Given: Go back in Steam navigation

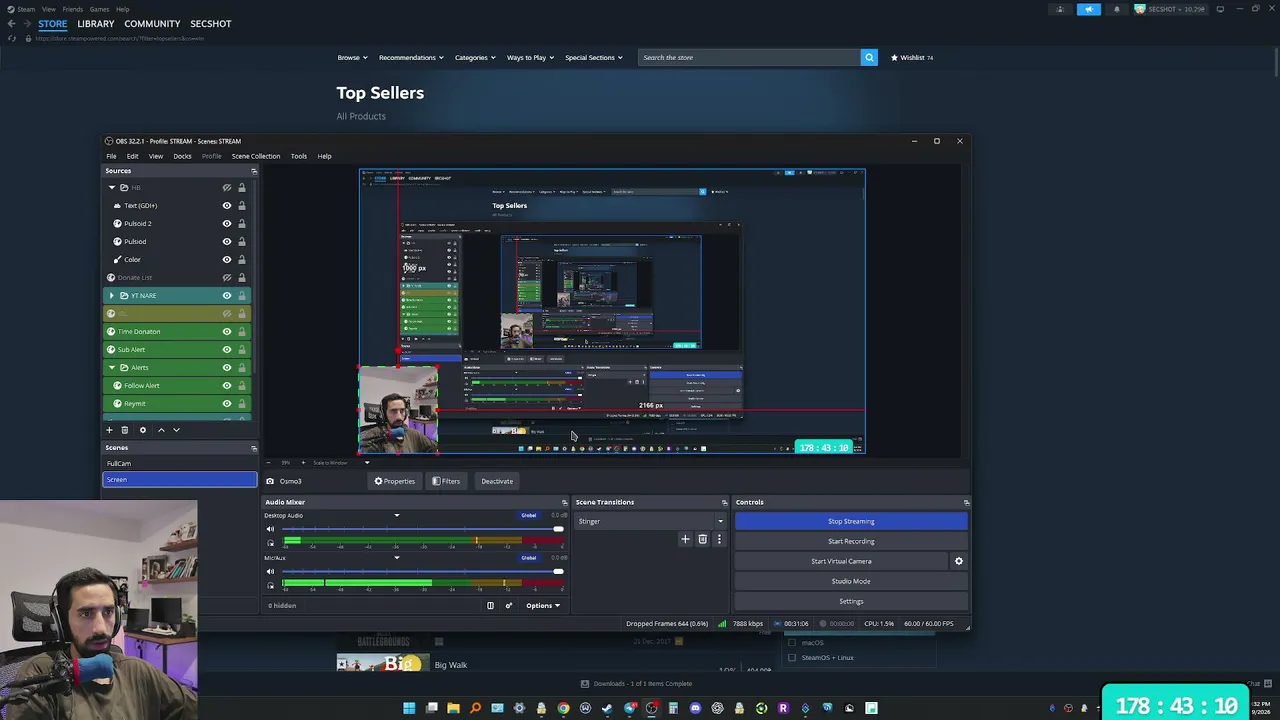Looking at the screenshot, I should (11, 24).
